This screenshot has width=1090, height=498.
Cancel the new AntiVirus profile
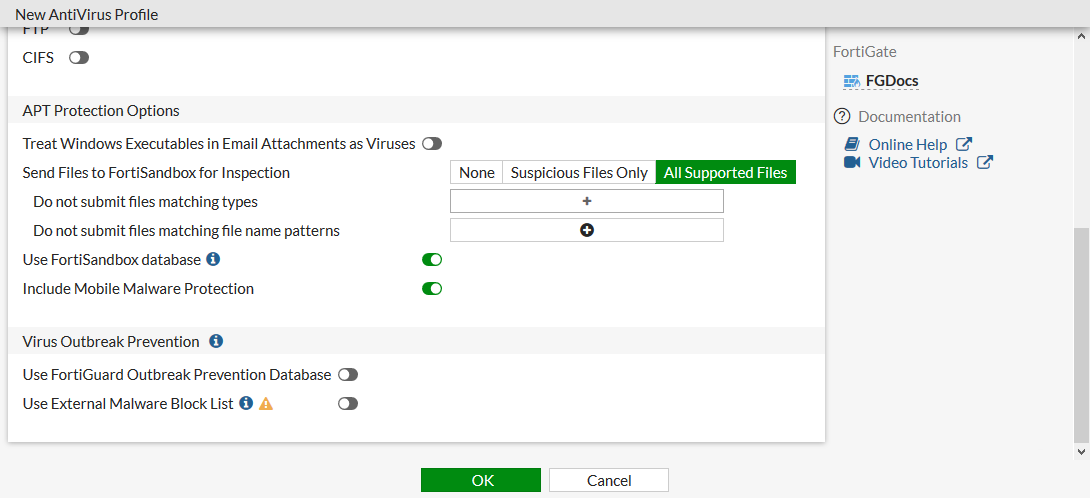609,480
